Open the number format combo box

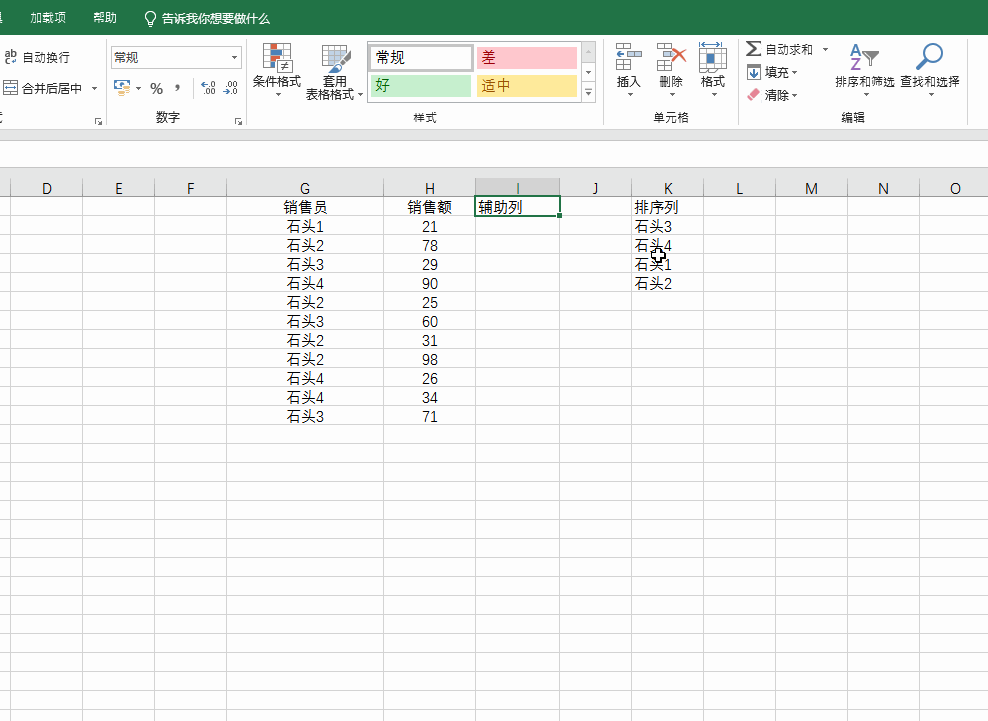point(176,57)
